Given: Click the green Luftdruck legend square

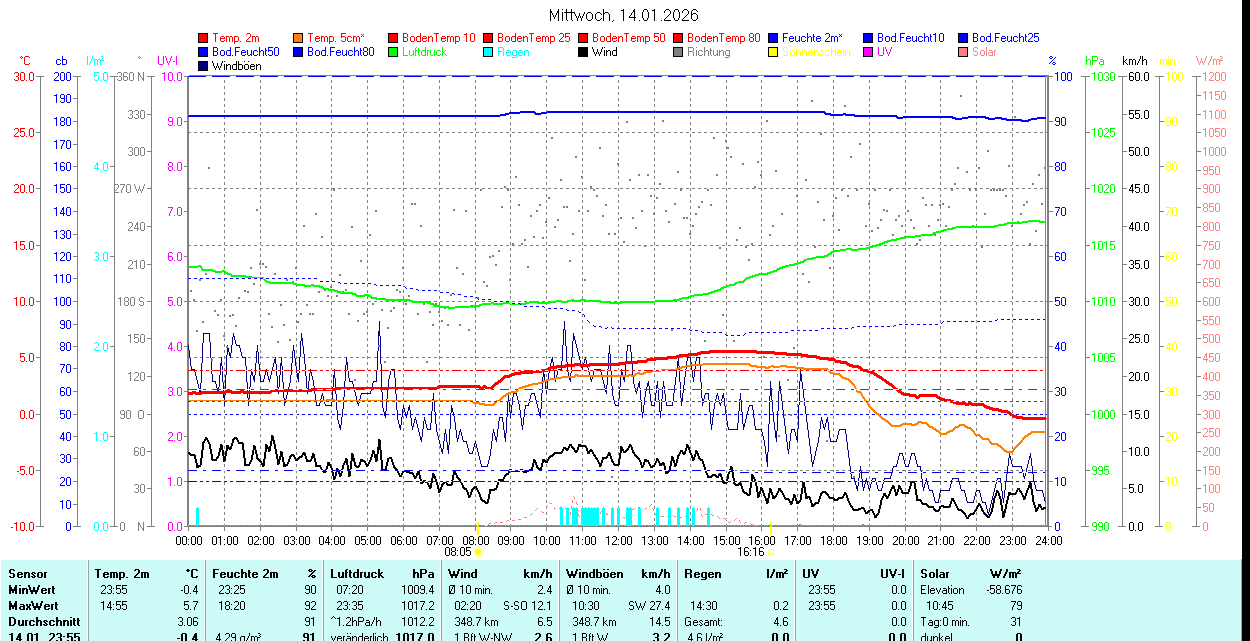Looking at the screenshot, I should 393,52.
